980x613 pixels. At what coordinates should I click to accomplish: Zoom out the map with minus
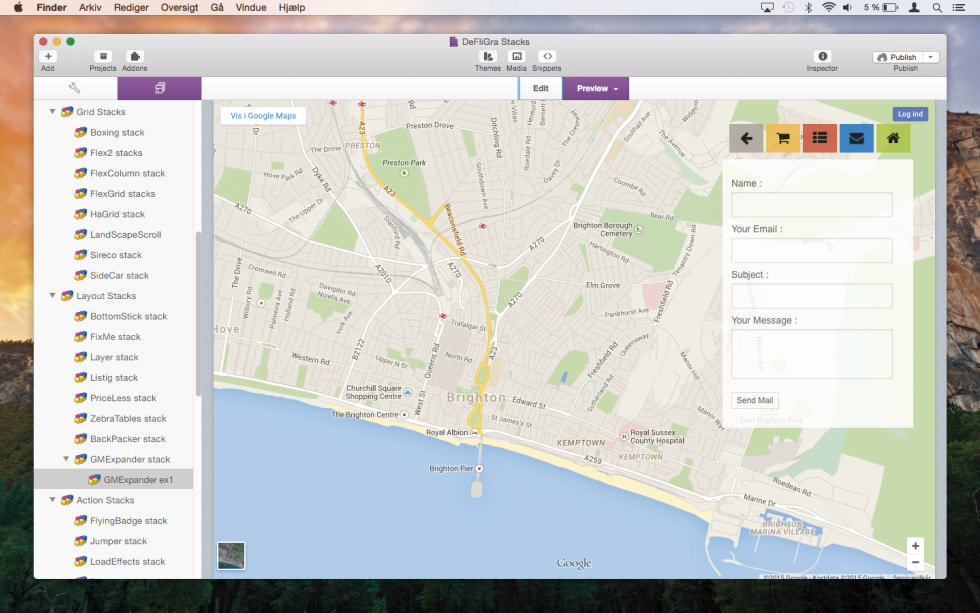915,562
